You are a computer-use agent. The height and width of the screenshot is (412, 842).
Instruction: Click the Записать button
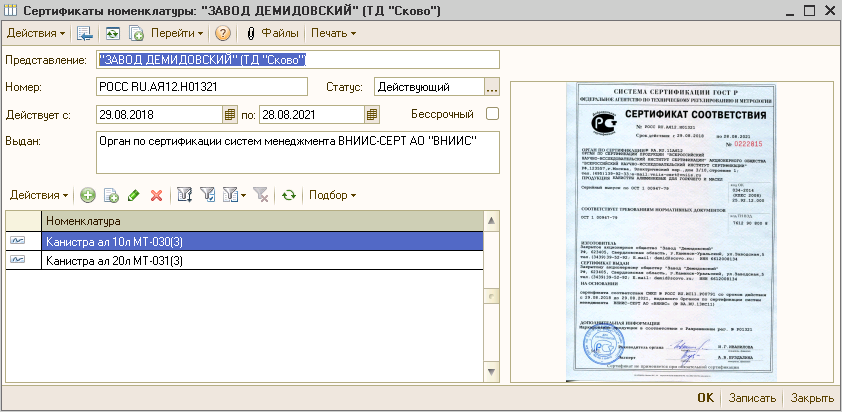coord(752,397)
